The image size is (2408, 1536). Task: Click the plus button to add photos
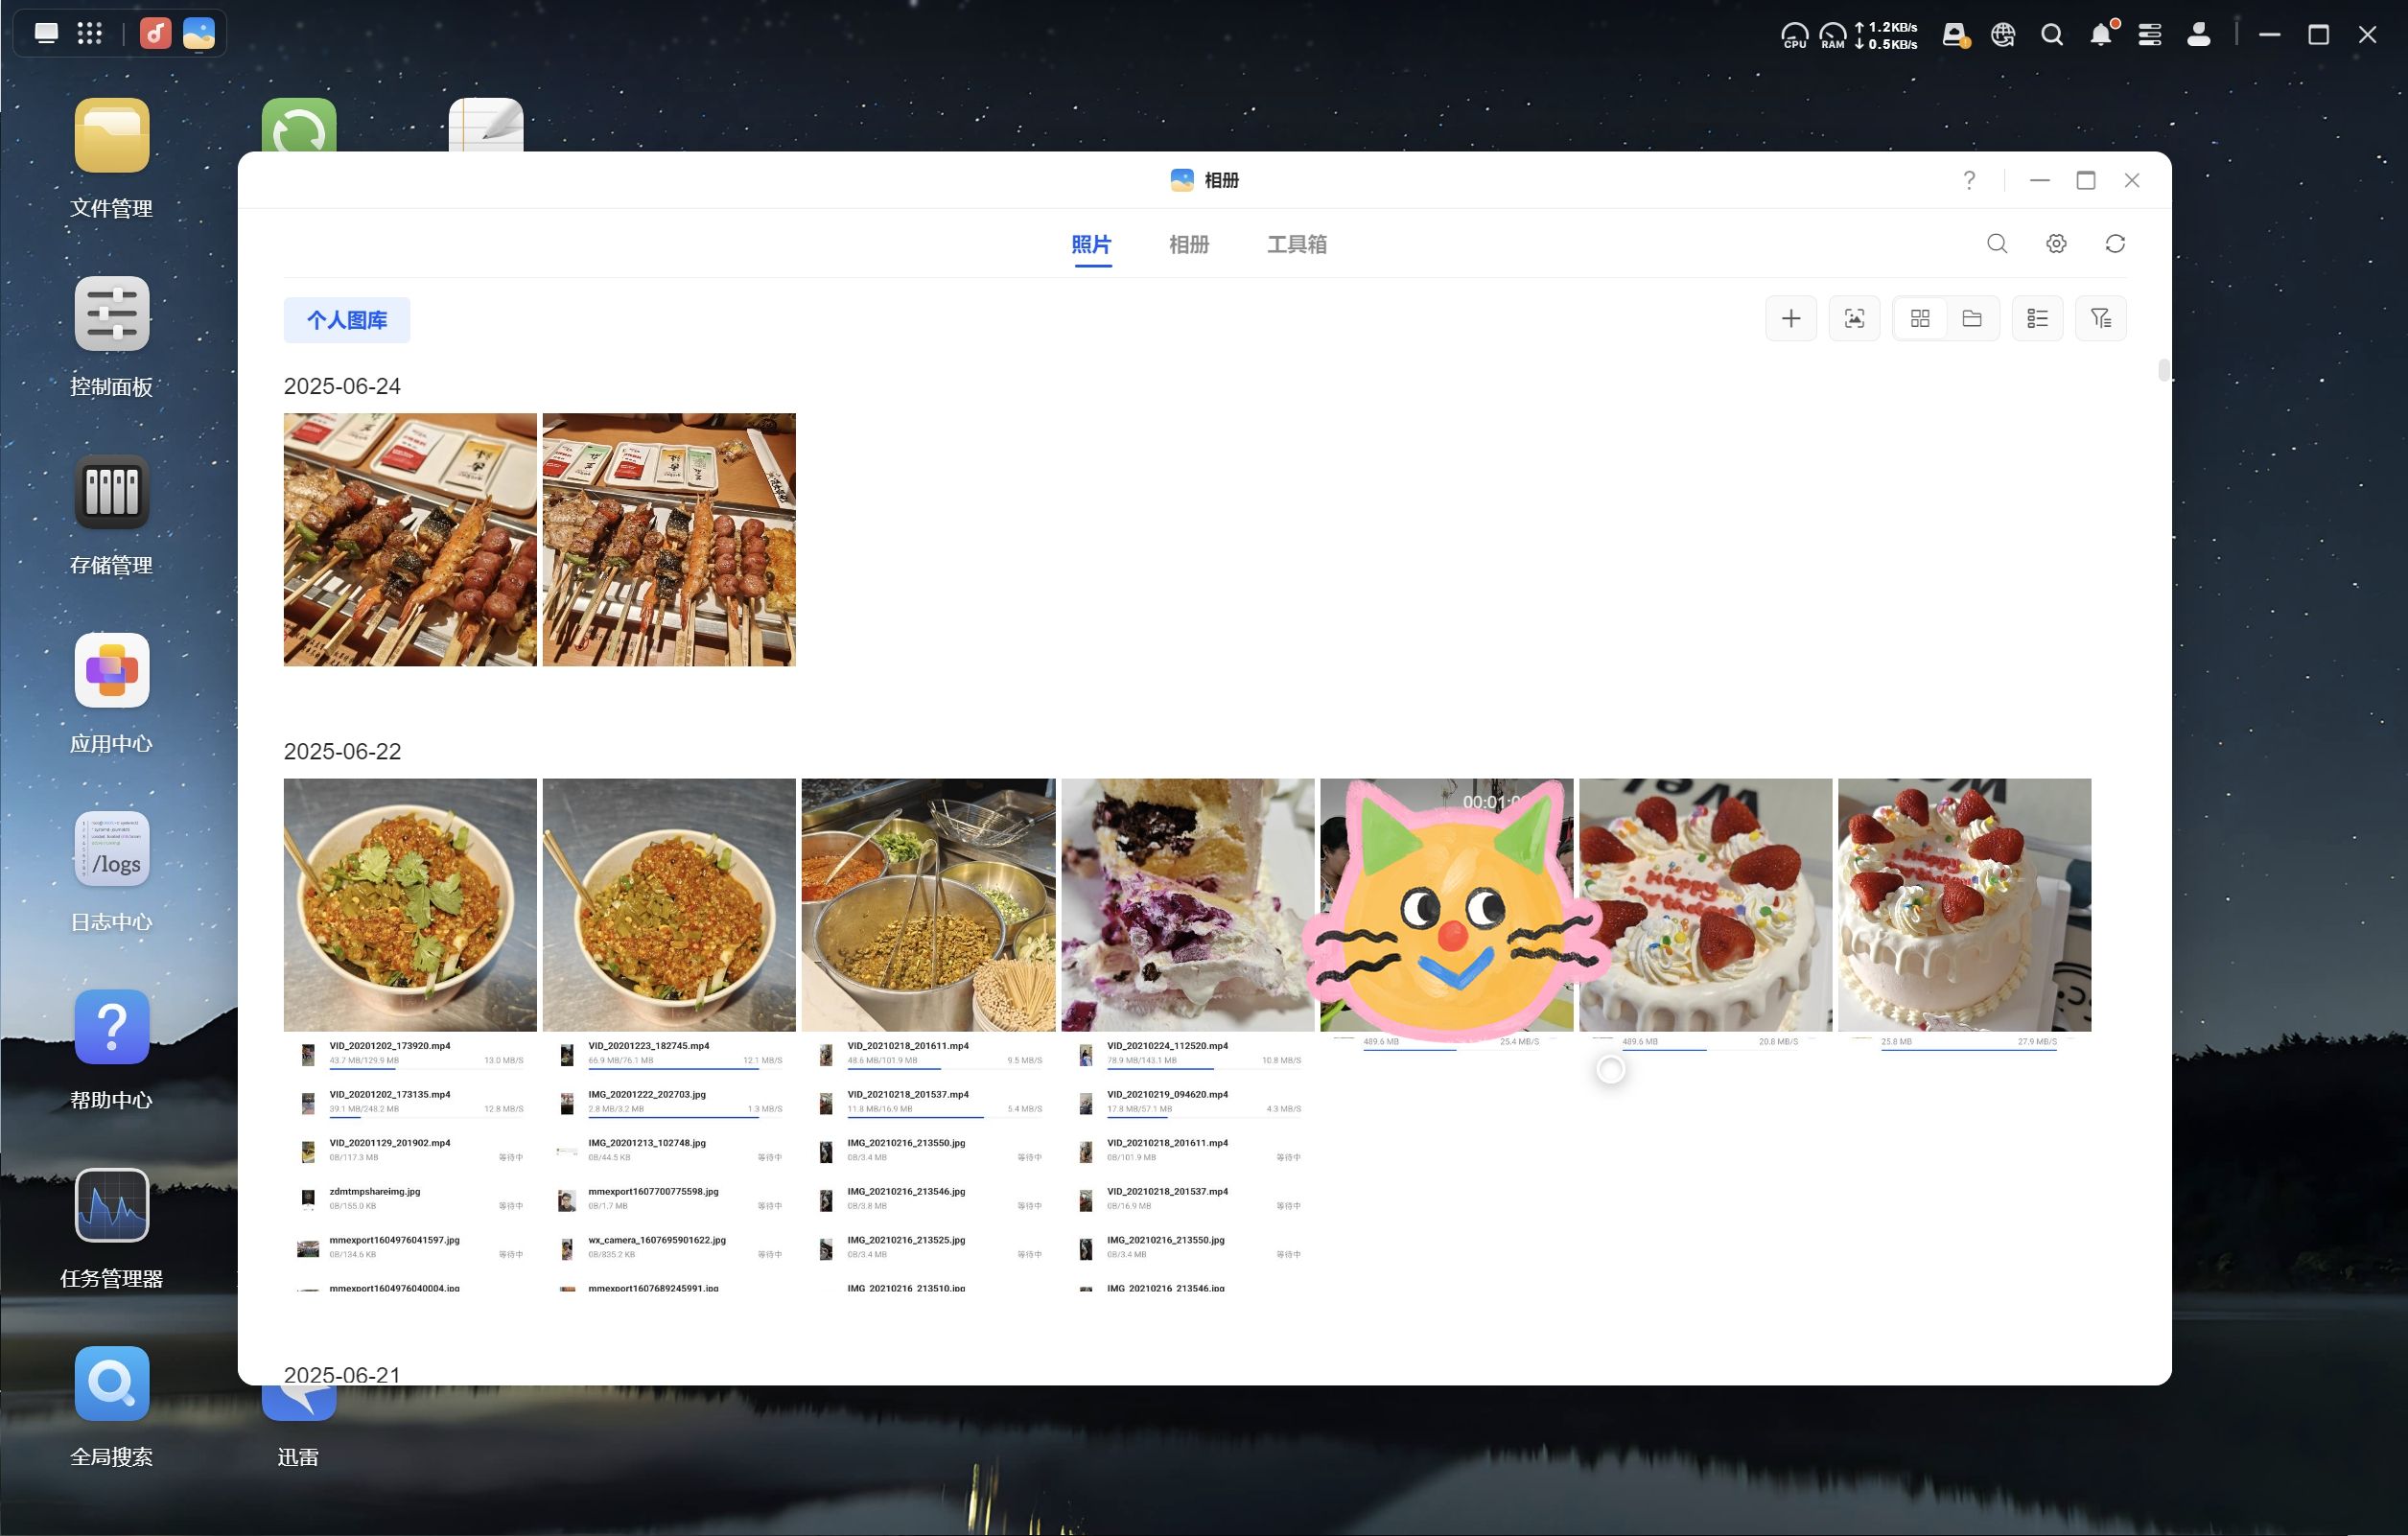click(x=1790, y=319)
